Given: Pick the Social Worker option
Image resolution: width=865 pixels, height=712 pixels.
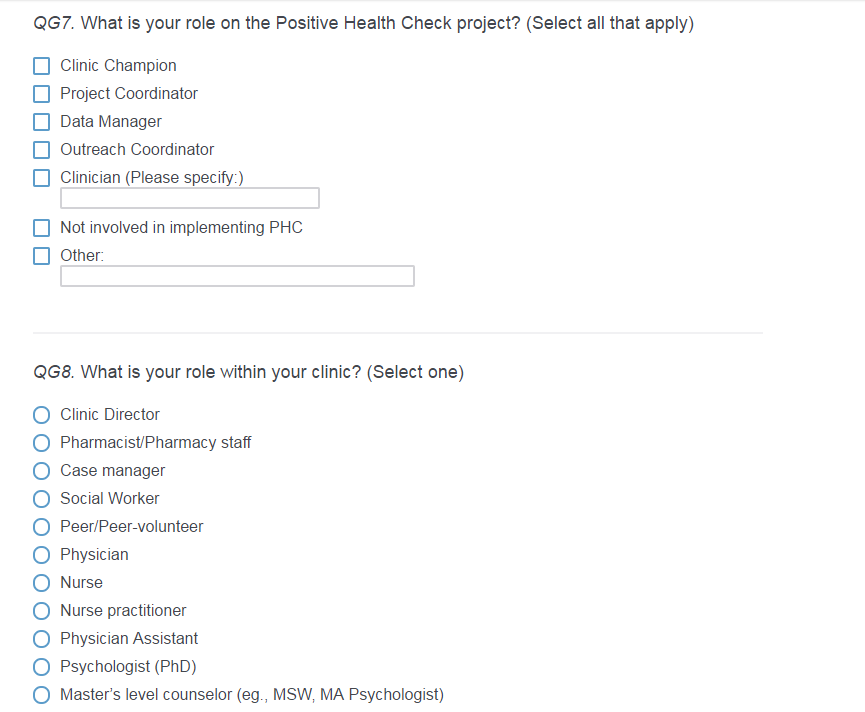Looking at the screenshot, I should (x=42, y=499).
